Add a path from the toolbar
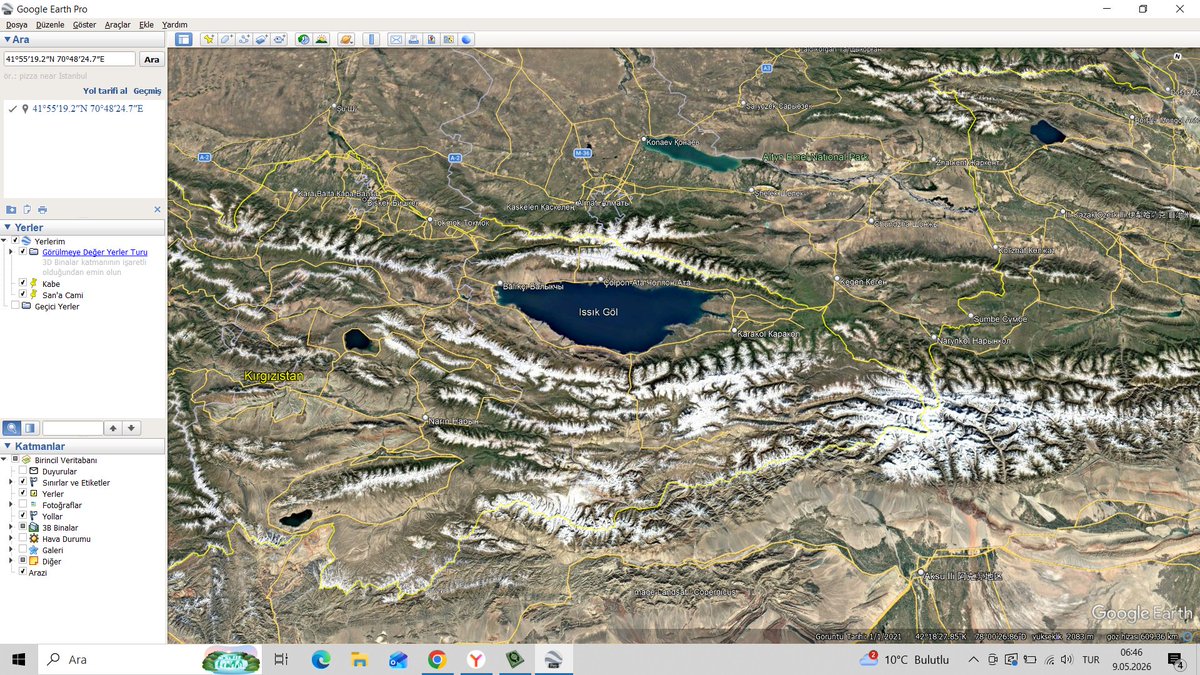This screenshot has width=1200, height=675. pyautogui.click(x=244, y=39)
